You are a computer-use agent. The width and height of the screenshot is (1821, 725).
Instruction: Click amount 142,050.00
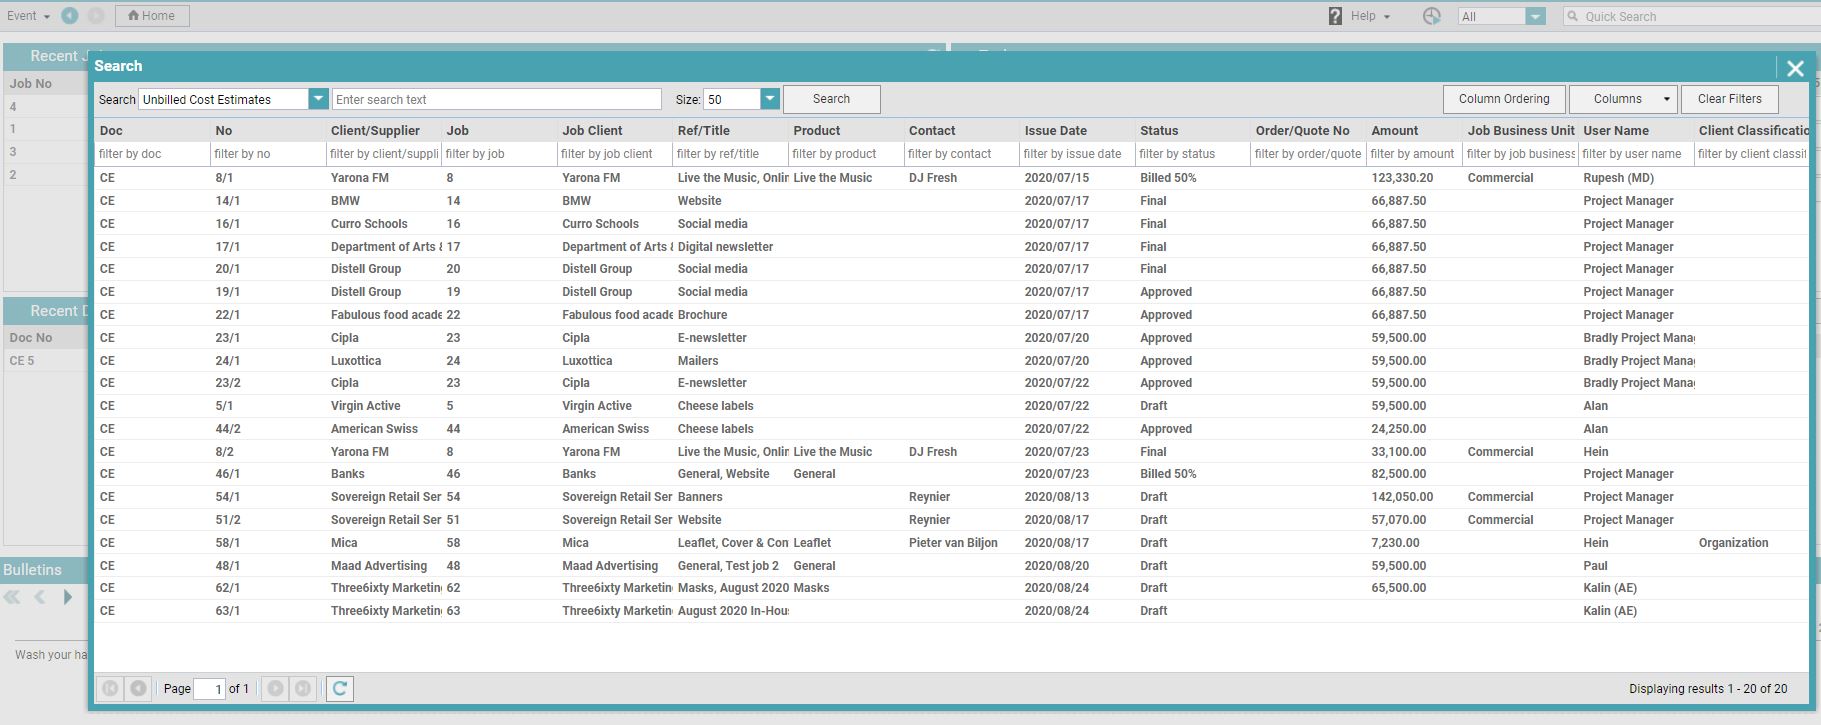(x=1402, y=497)
